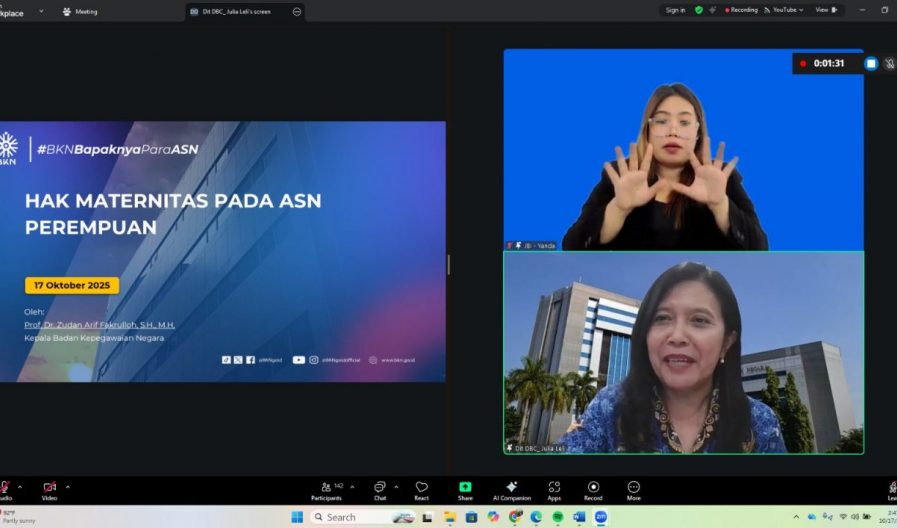The image size is (897, 528).
Task: Expand the audio options chevron
Action: (x=20, y=487)
